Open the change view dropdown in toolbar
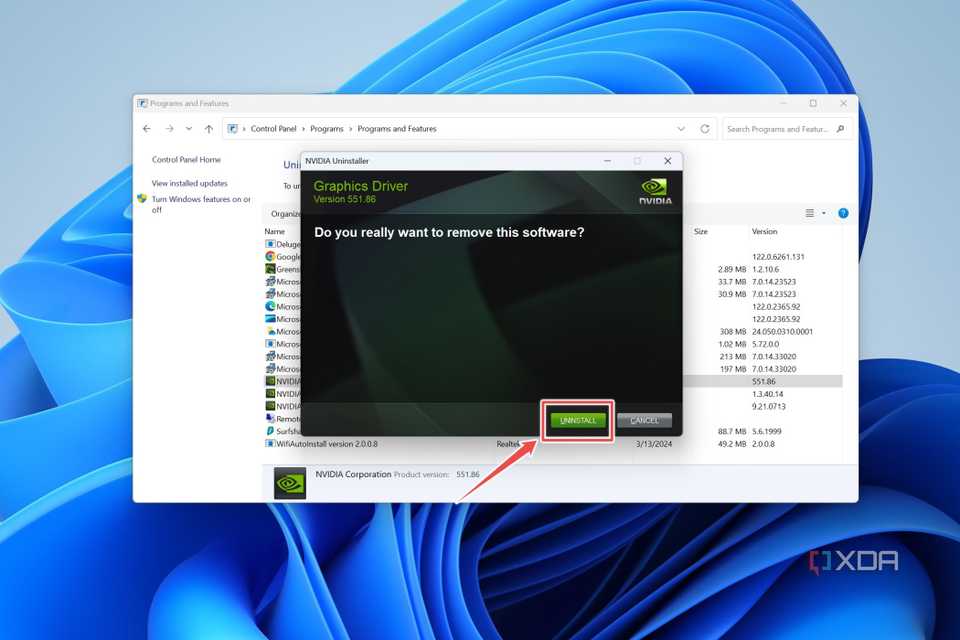Image resolution: width=960 pixels, height=640 pixels. pos(814,213)
